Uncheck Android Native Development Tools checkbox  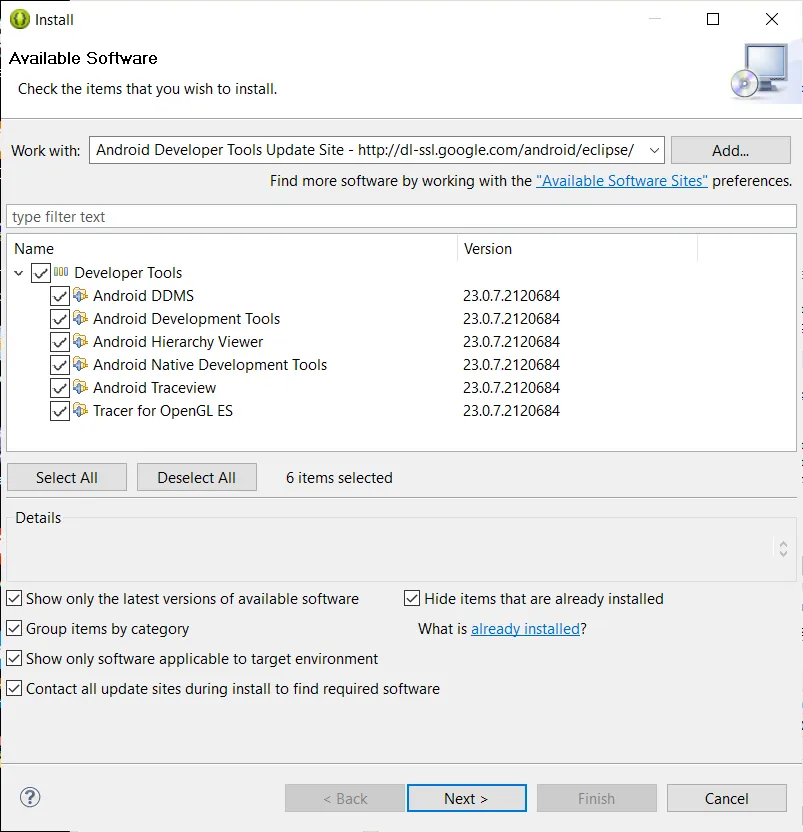point(60,365)
